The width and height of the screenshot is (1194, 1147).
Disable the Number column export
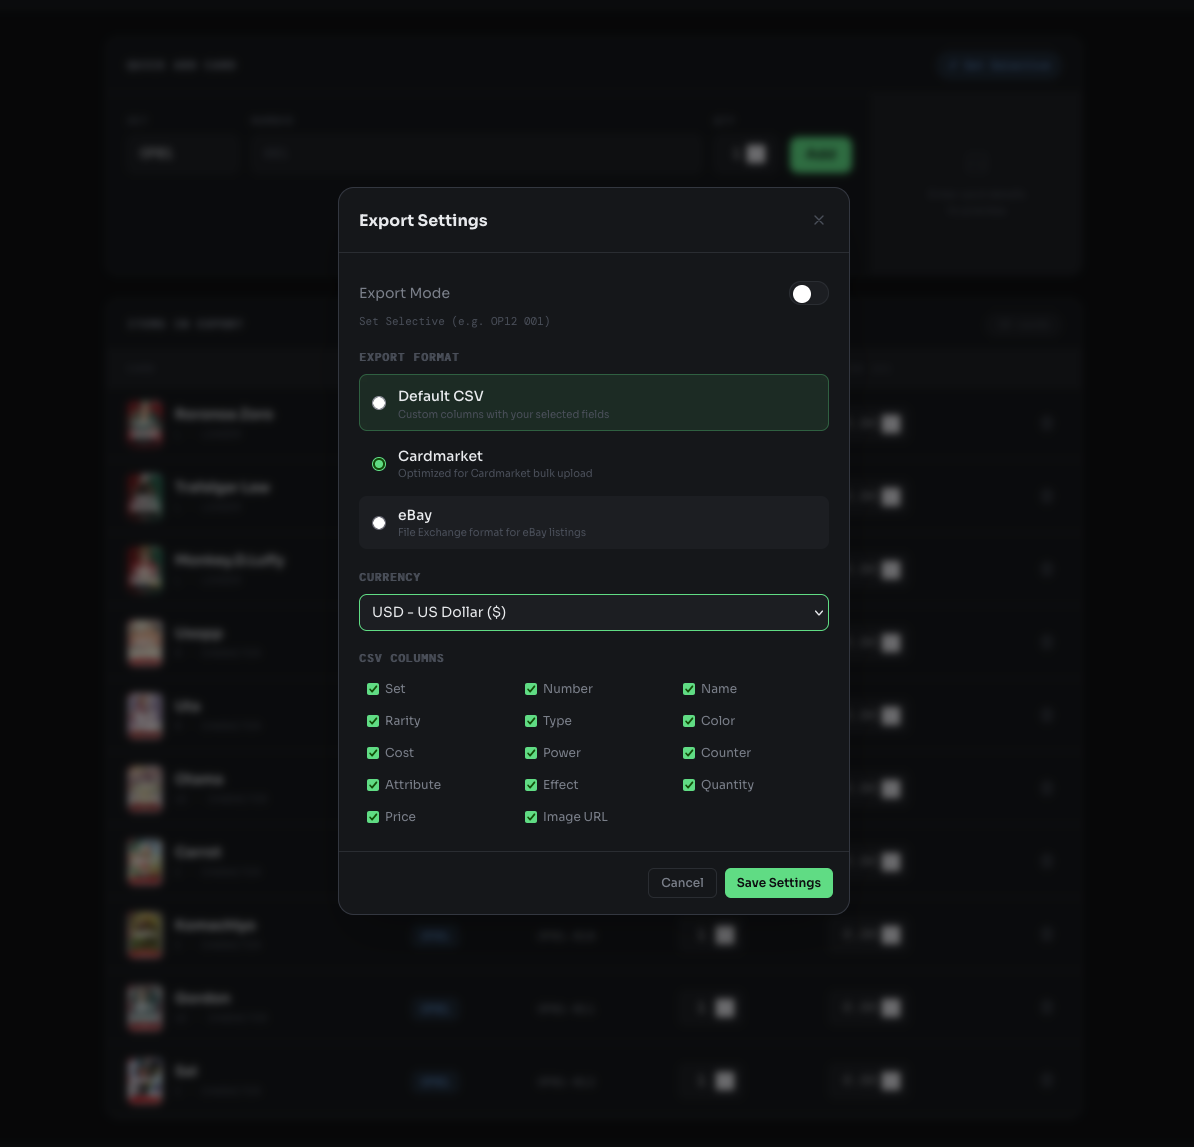pos(531,689)
